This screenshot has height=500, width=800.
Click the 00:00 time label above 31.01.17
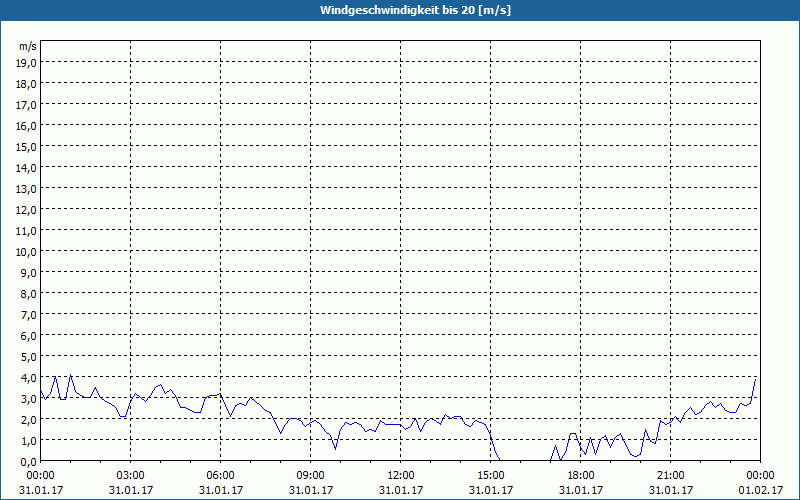(41, 476)
